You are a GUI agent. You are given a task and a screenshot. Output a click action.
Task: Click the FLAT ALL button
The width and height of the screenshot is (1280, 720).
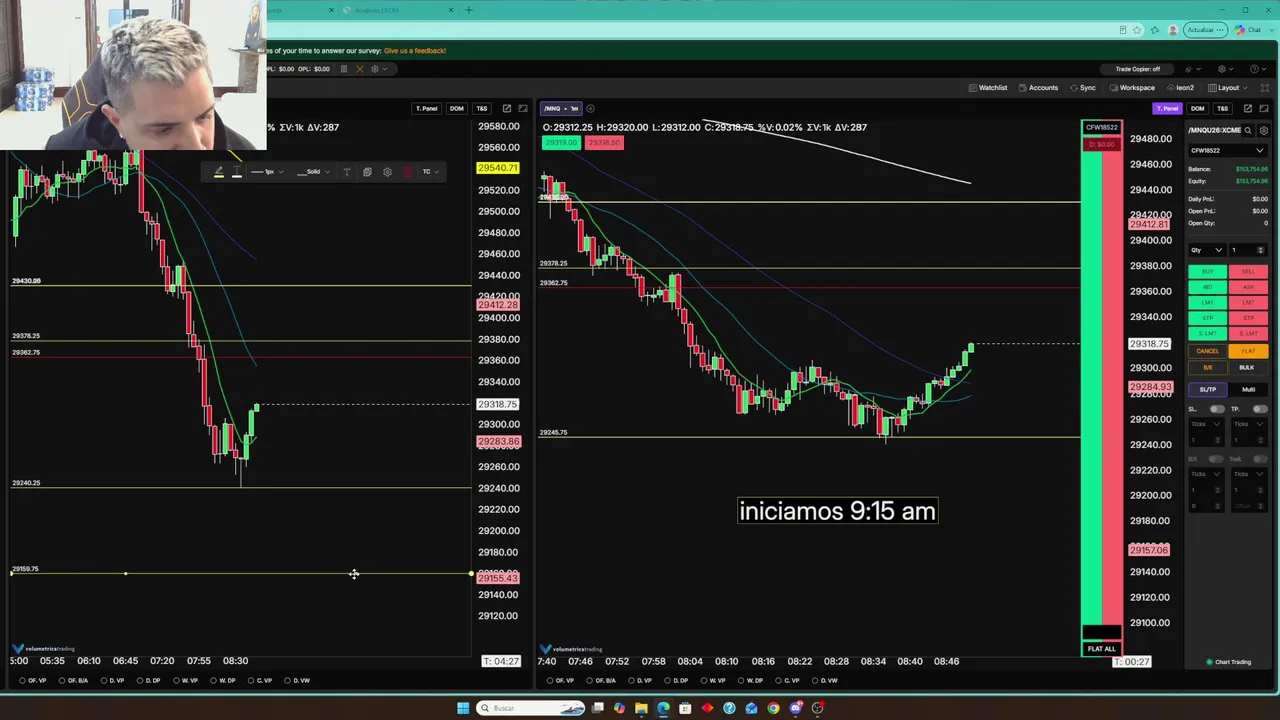(x=1101, y=649)
